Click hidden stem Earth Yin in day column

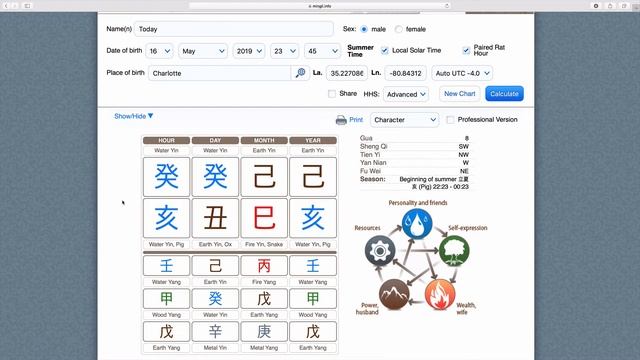(215, 266)
